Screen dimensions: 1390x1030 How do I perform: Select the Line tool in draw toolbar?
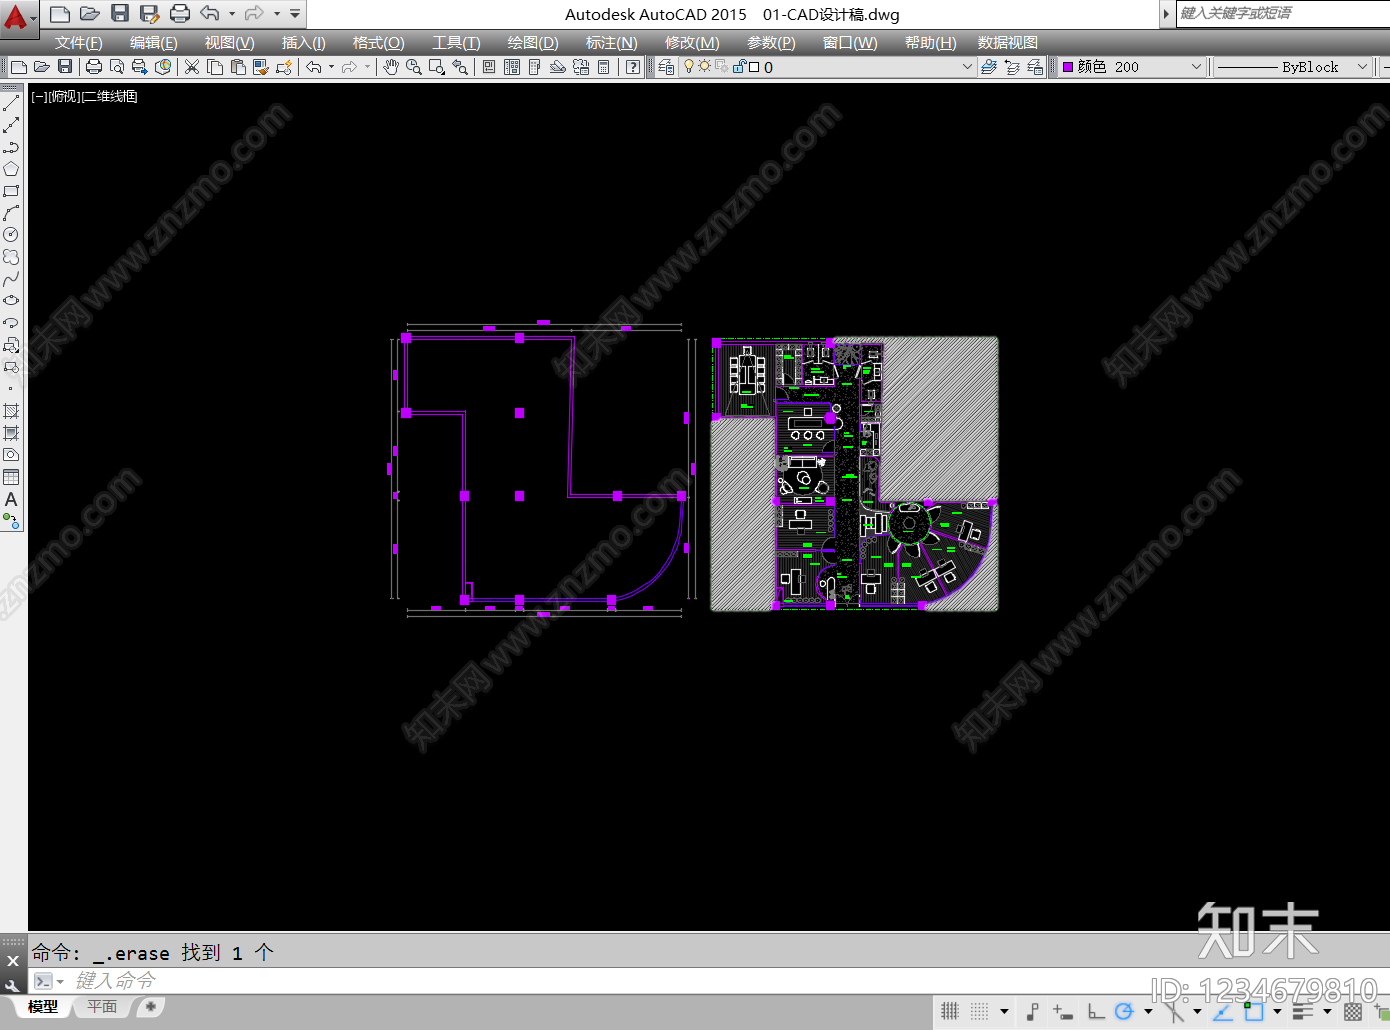[11, 103]
